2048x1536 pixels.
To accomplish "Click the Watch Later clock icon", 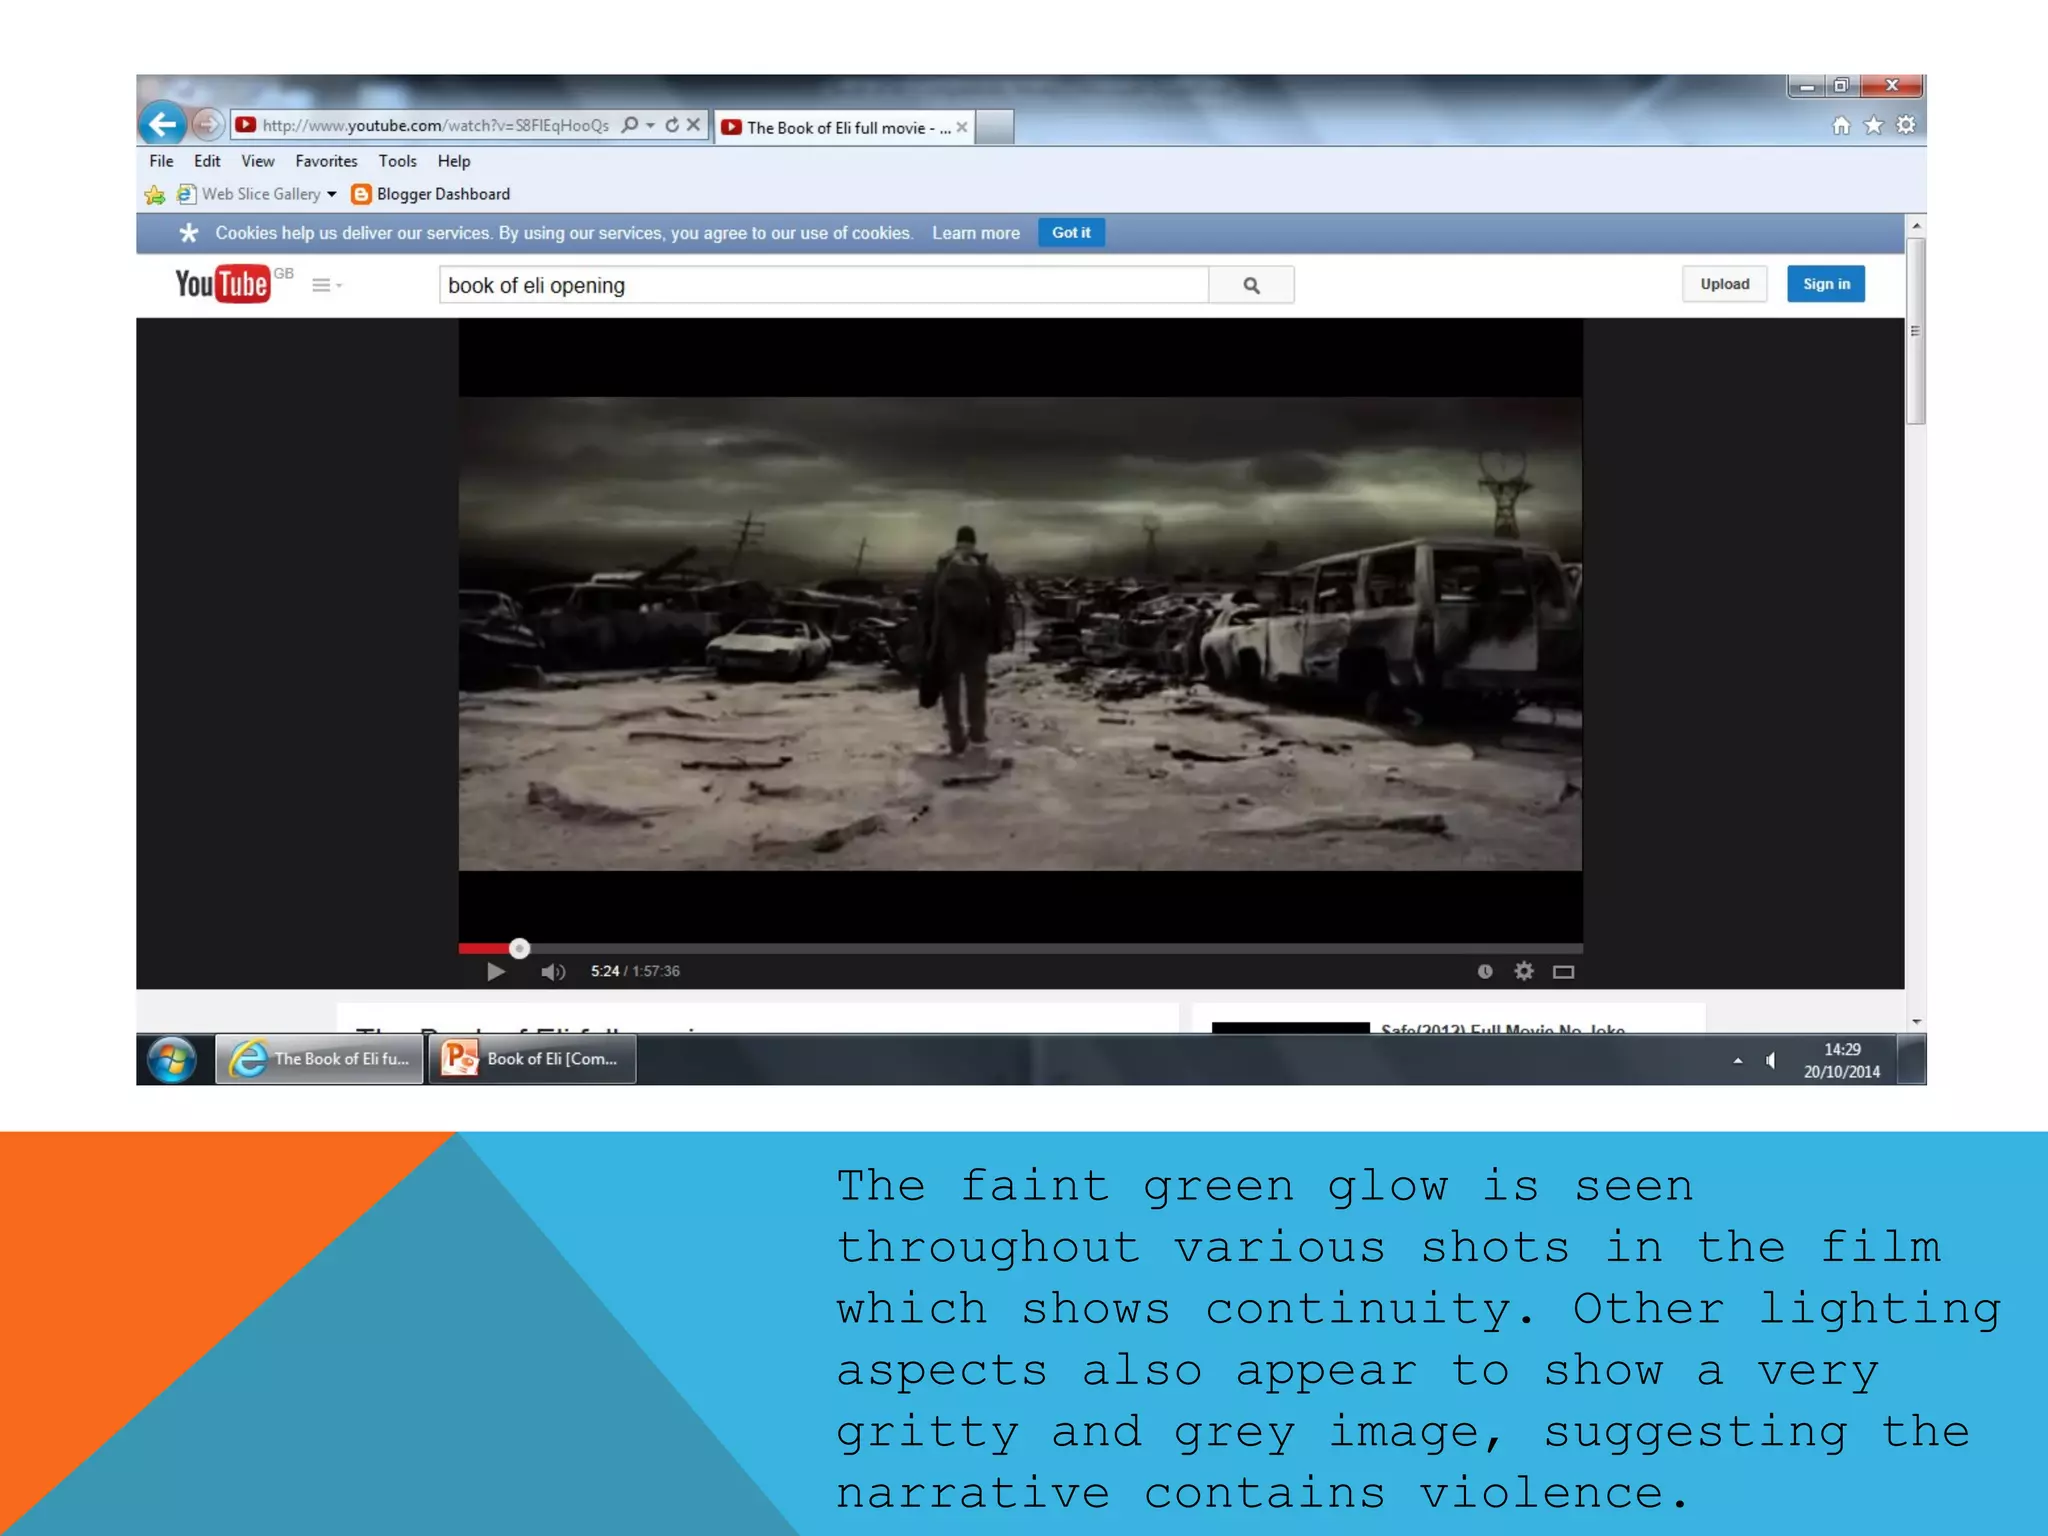I will point(1485,972).
